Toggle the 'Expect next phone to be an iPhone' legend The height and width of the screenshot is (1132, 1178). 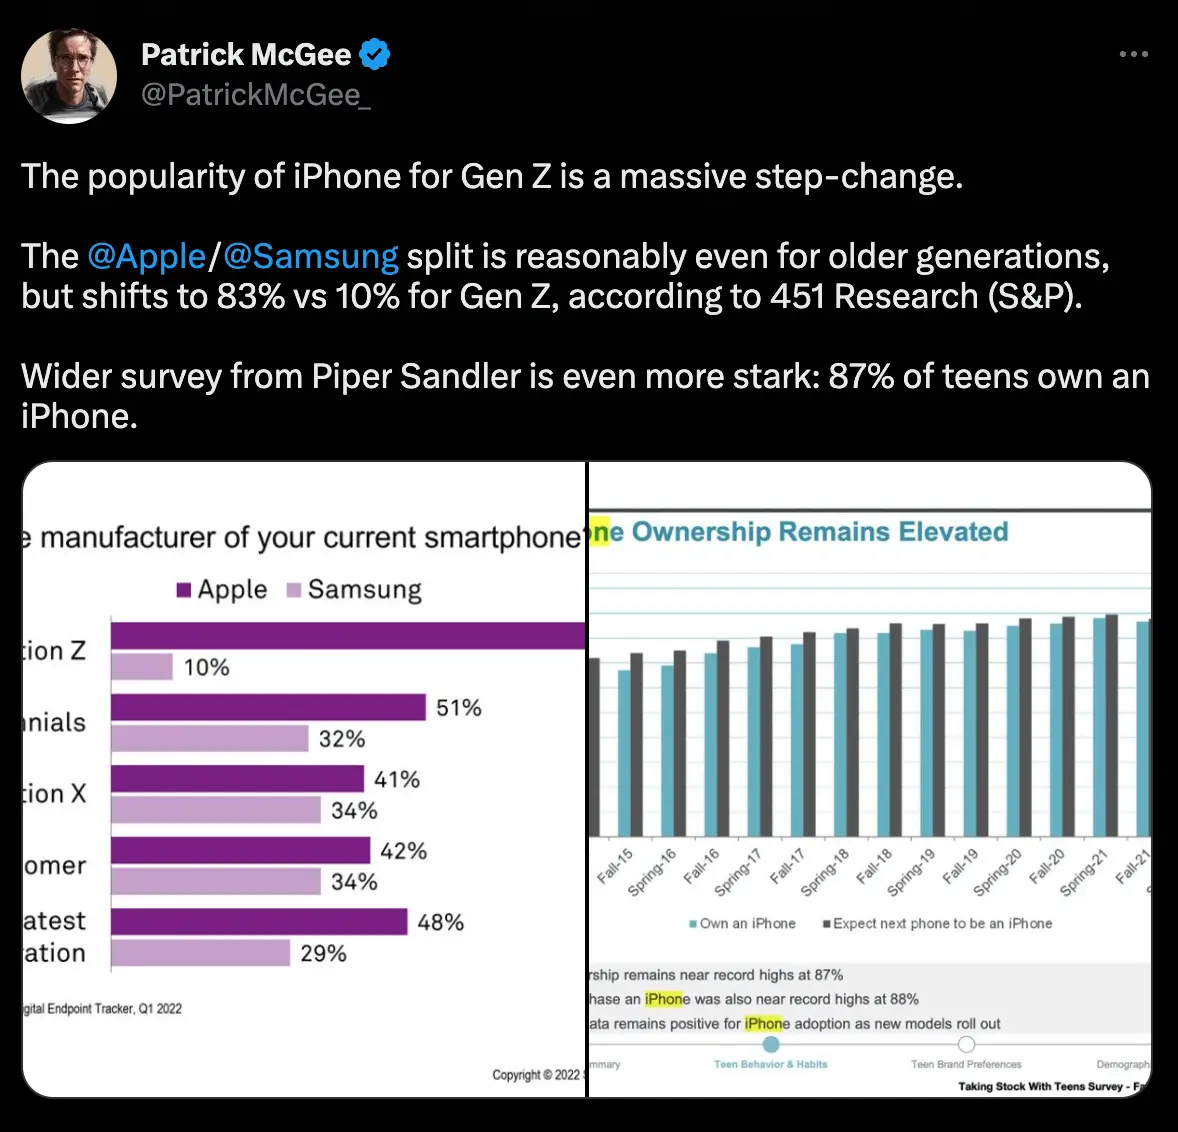click(938, 923)
